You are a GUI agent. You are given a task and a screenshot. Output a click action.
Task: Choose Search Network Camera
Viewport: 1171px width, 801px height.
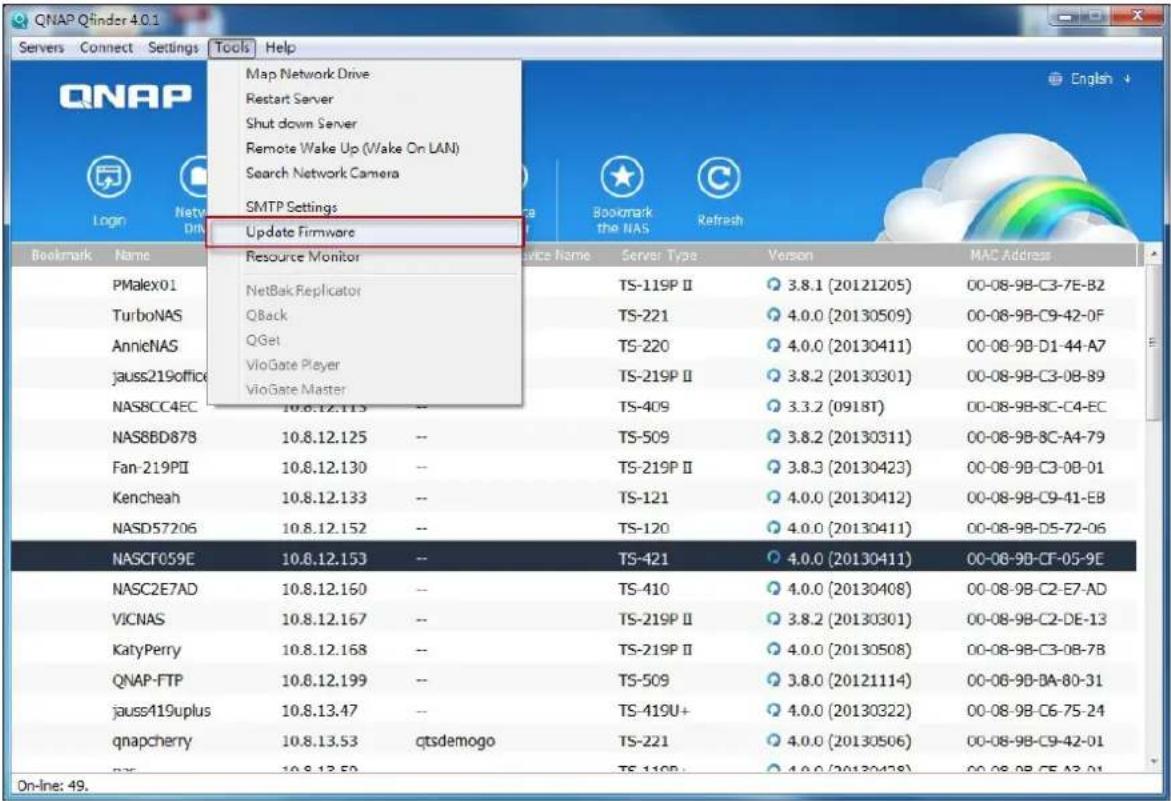point(364,172)
